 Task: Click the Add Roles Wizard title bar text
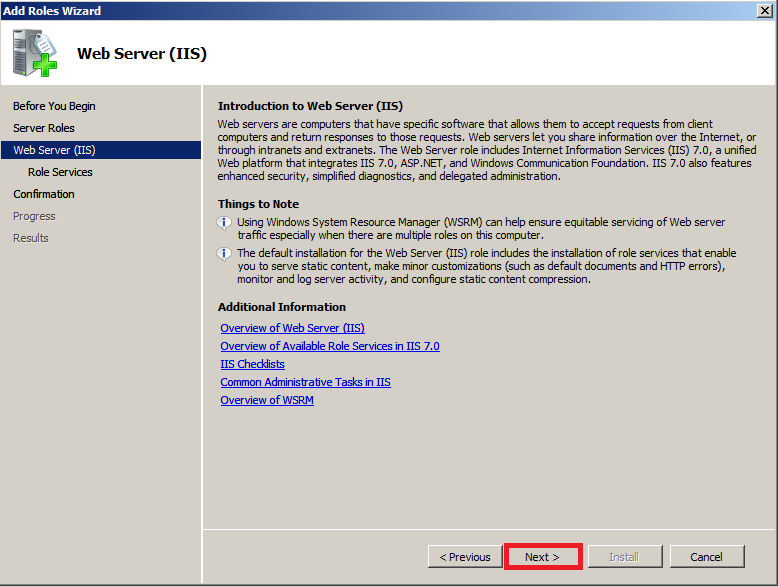tap(52, 10)
